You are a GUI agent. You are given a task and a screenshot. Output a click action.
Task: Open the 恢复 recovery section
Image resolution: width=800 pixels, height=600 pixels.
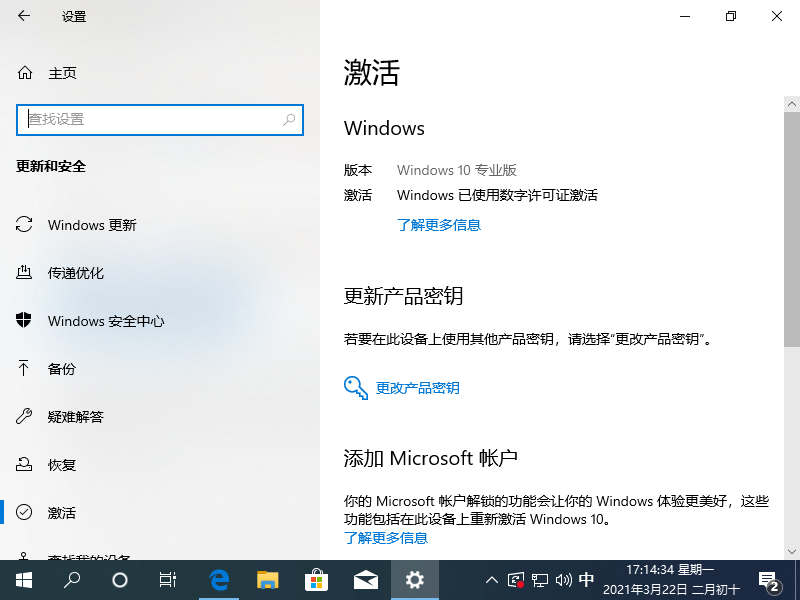tap(61, 465)
